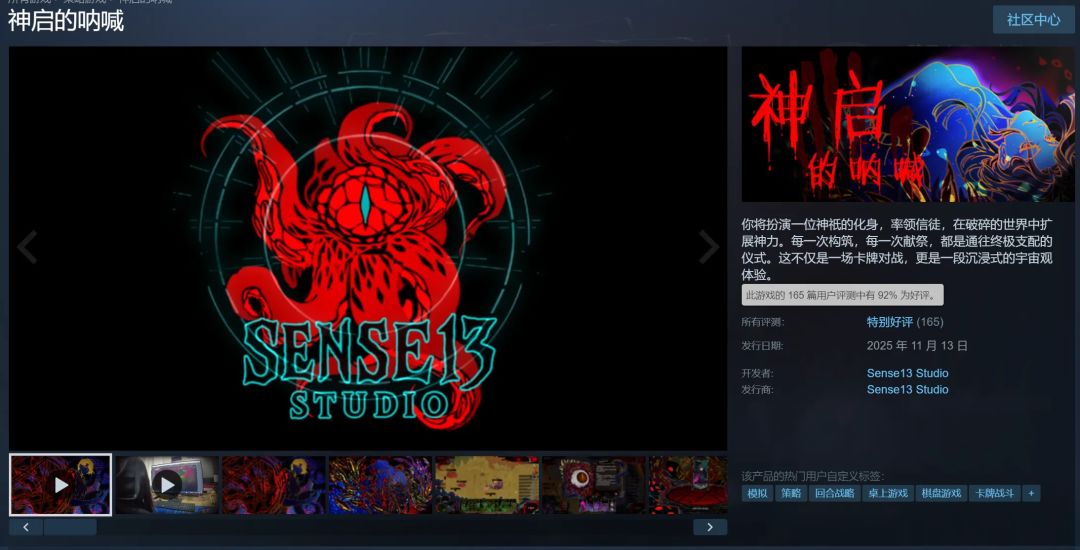Click thumbnail strip left scroll arrow
Image resolution: width=1080 pixels, height=550 pixels.
(26, 527)
